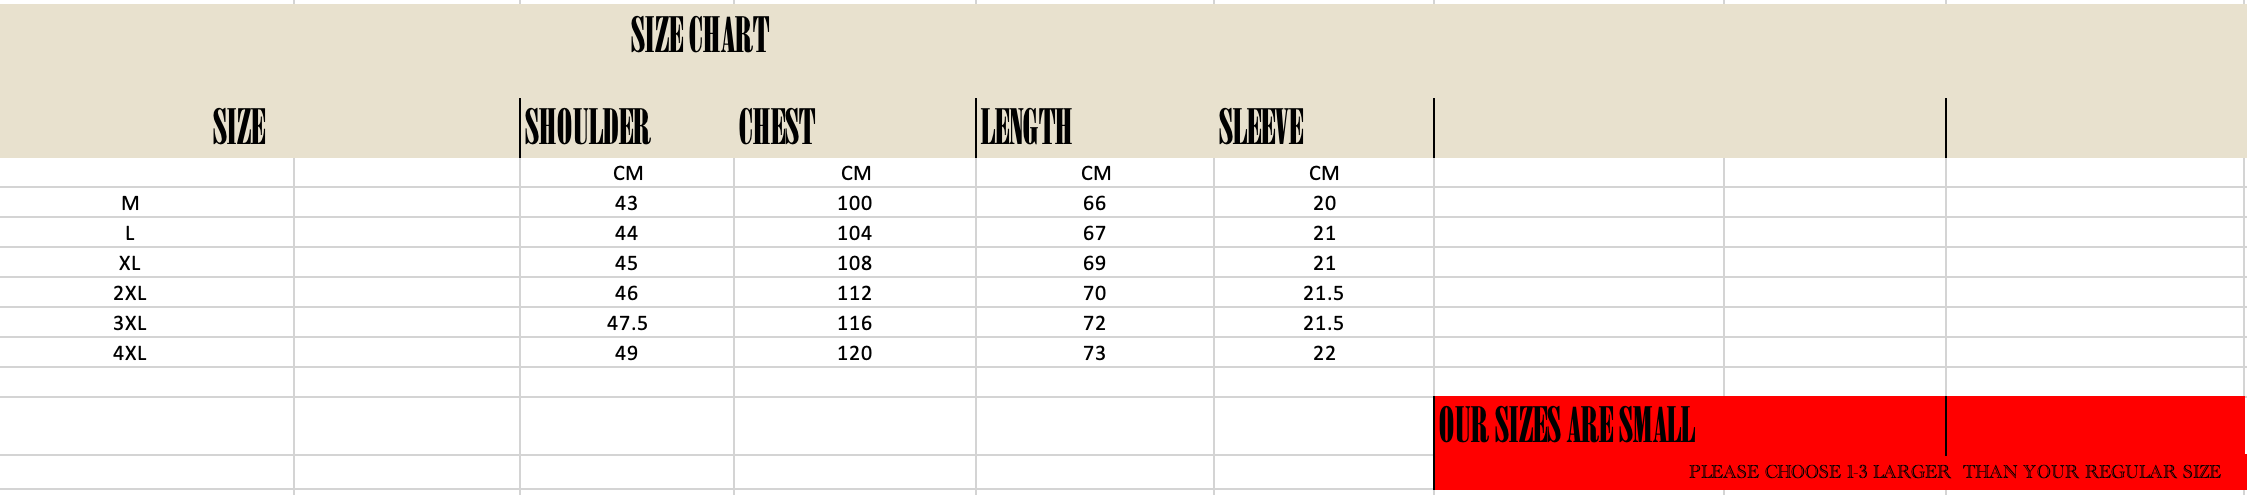
Task: Select the 2XL size cell
Action: click(130, 293)
